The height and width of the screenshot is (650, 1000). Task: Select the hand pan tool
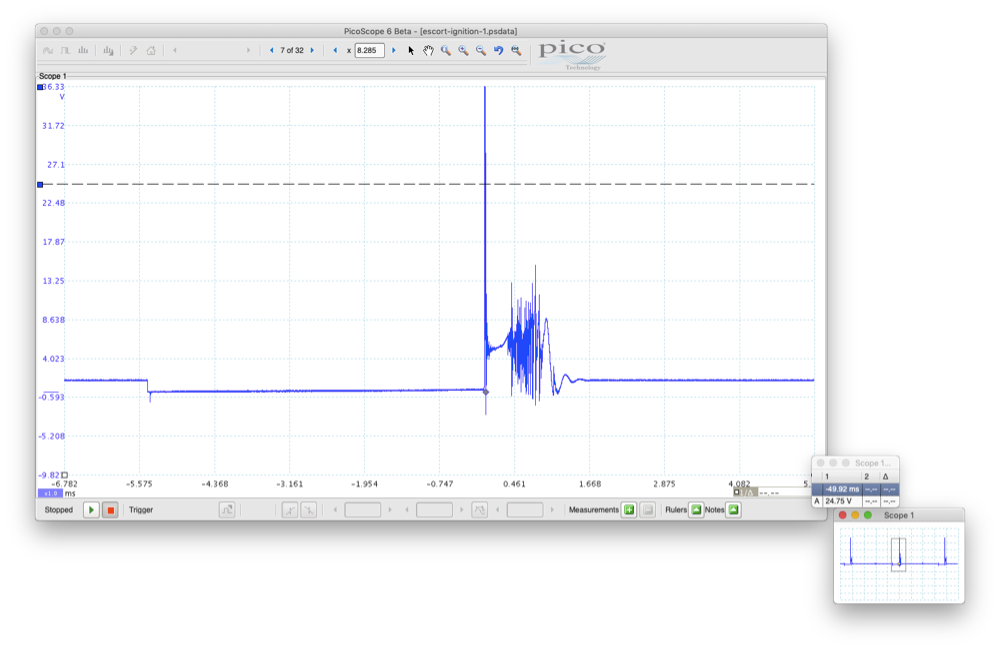point(428,50)
